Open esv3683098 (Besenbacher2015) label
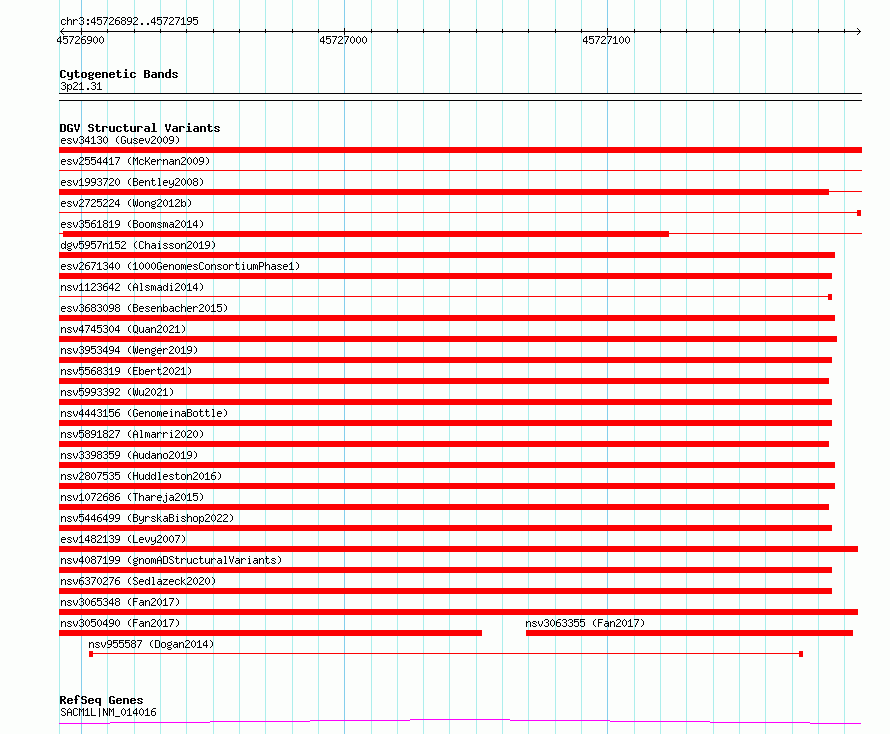The width and height of the screenshot is (890, 734). coord(144,308)
